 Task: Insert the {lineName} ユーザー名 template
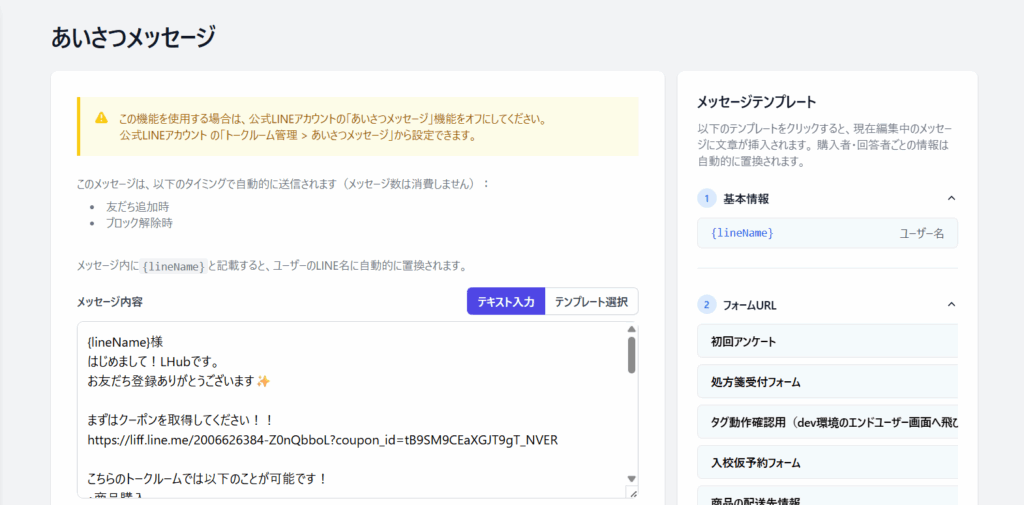coord(826,233)
